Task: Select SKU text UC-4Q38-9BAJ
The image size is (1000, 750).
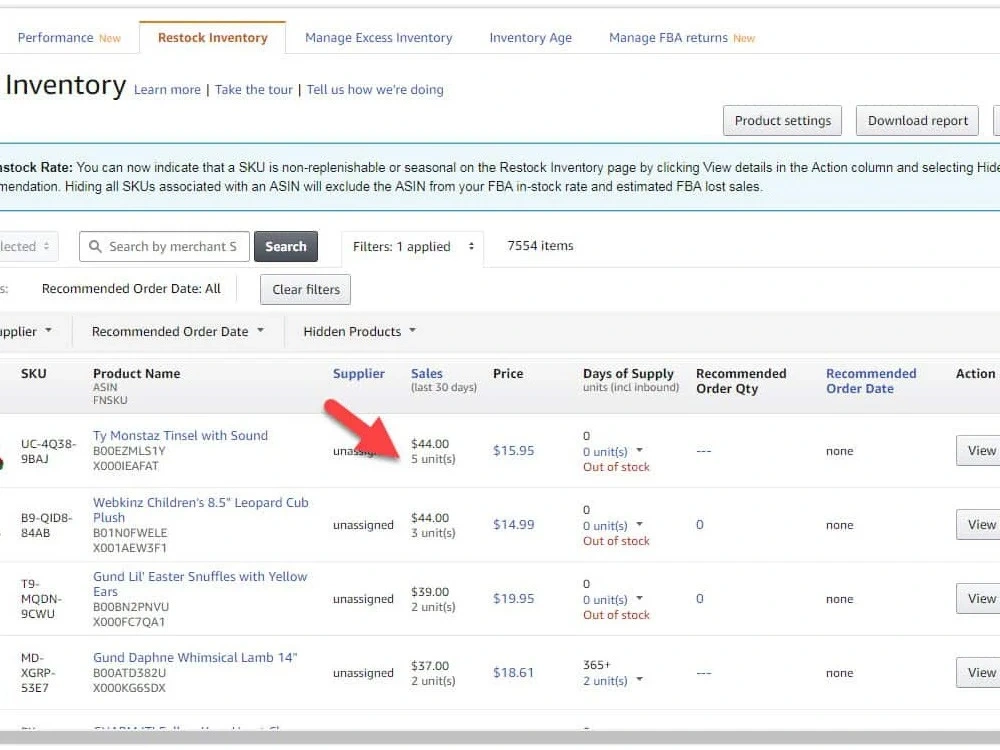Action: click(x=48, y=451)
